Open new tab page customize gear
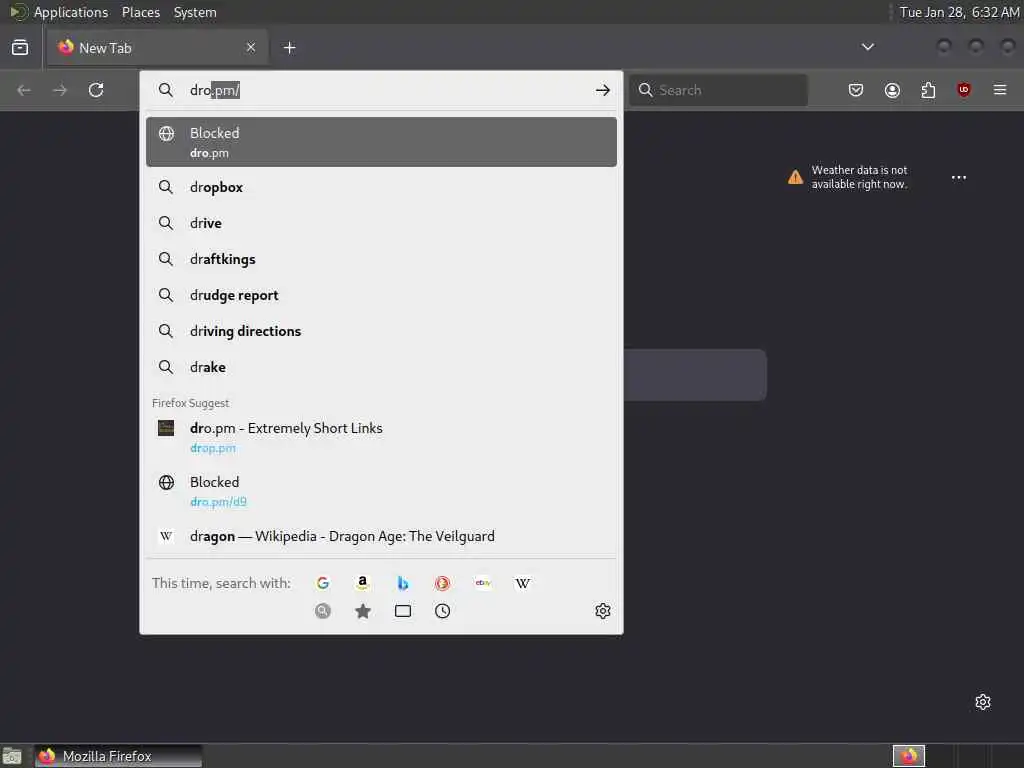Screen dimensions: 1024x768 pyautogui.click(x=983, y=702)
